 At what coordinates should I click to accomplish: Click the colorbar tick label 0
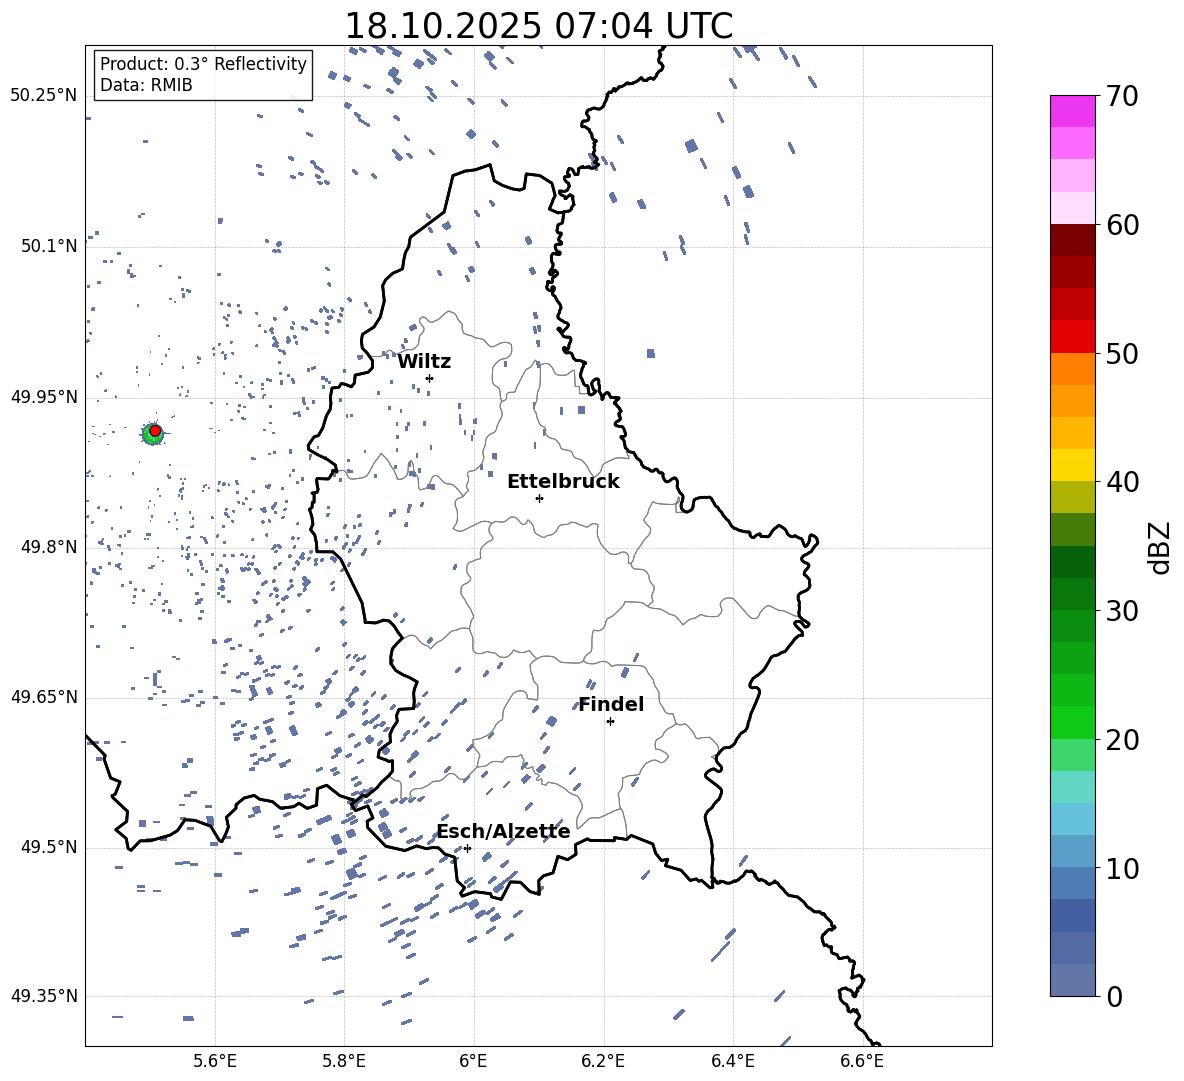[1114, 996]
